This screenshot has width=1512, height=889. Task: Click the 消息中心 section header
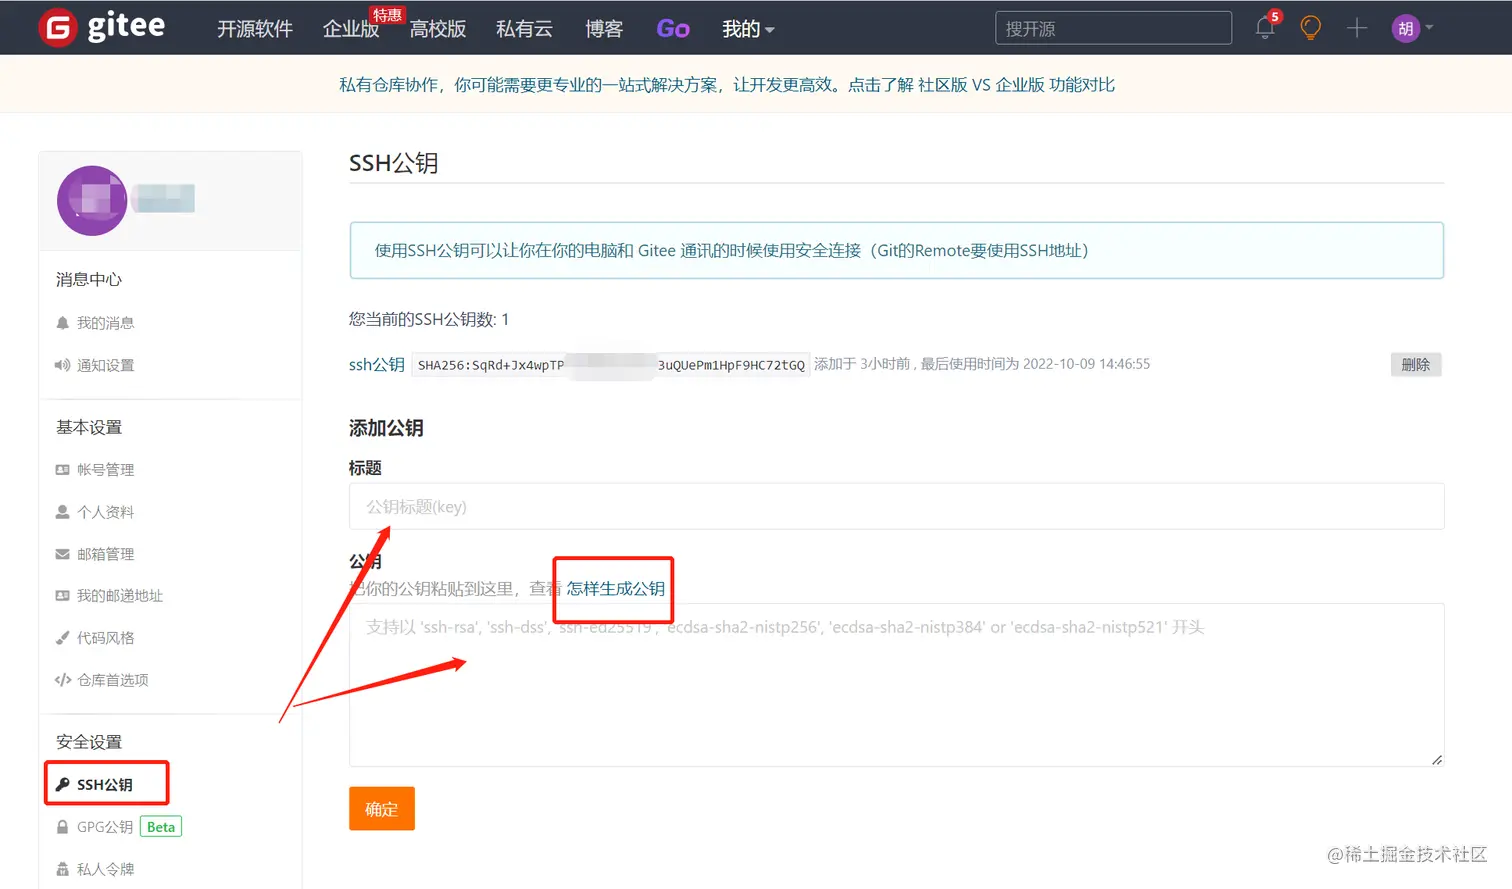(x=89, y=280)
